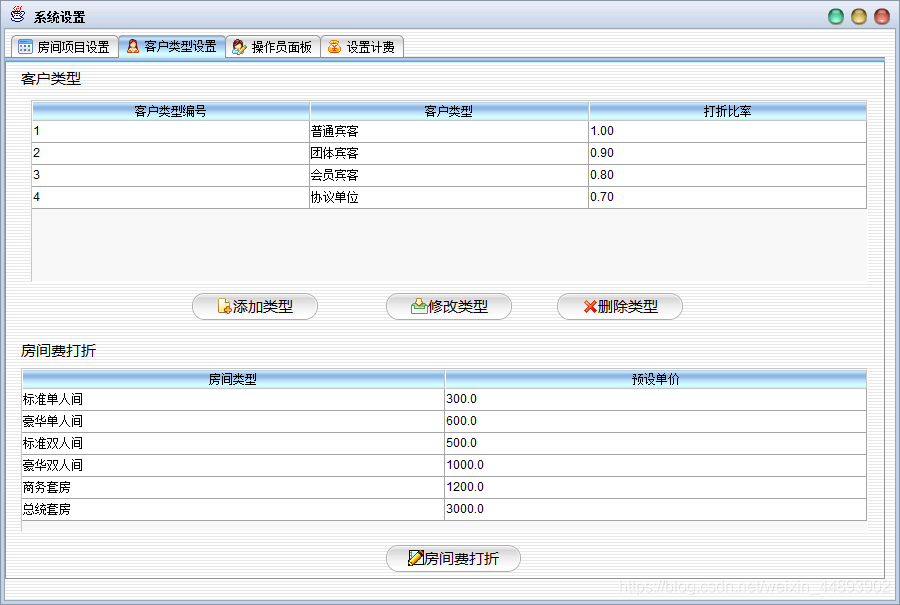
Task: Click the 客户类型 column header
Action: pyautogui.click(x=449, y=111)
